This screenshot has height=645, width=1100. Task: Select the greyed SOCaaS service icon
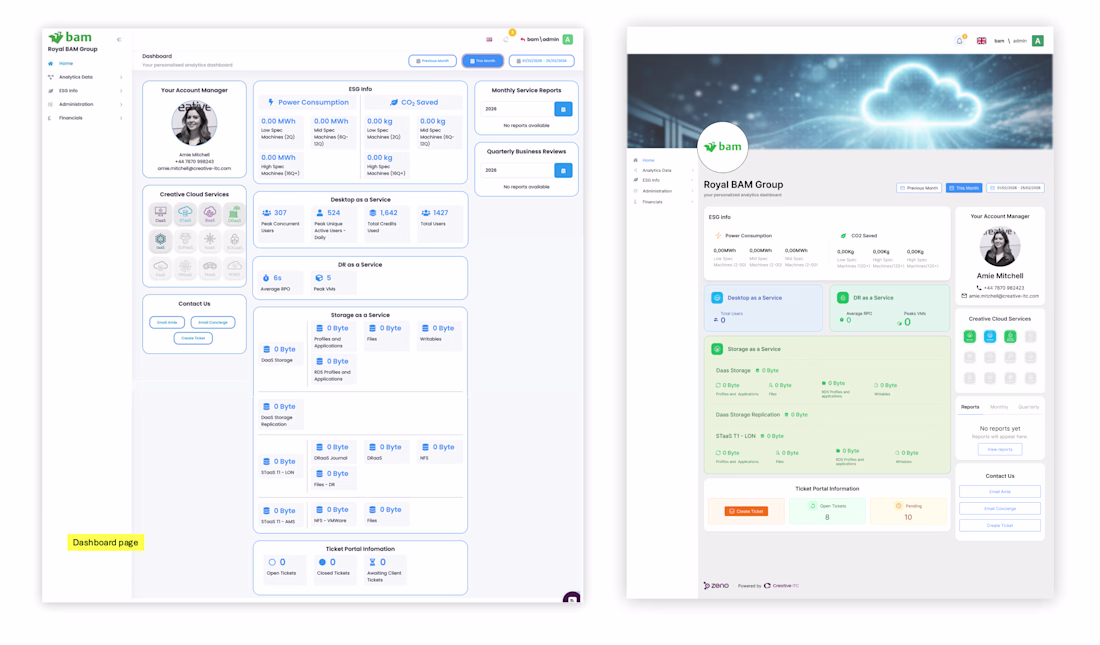pyautogui.click(x=234, y=241)
